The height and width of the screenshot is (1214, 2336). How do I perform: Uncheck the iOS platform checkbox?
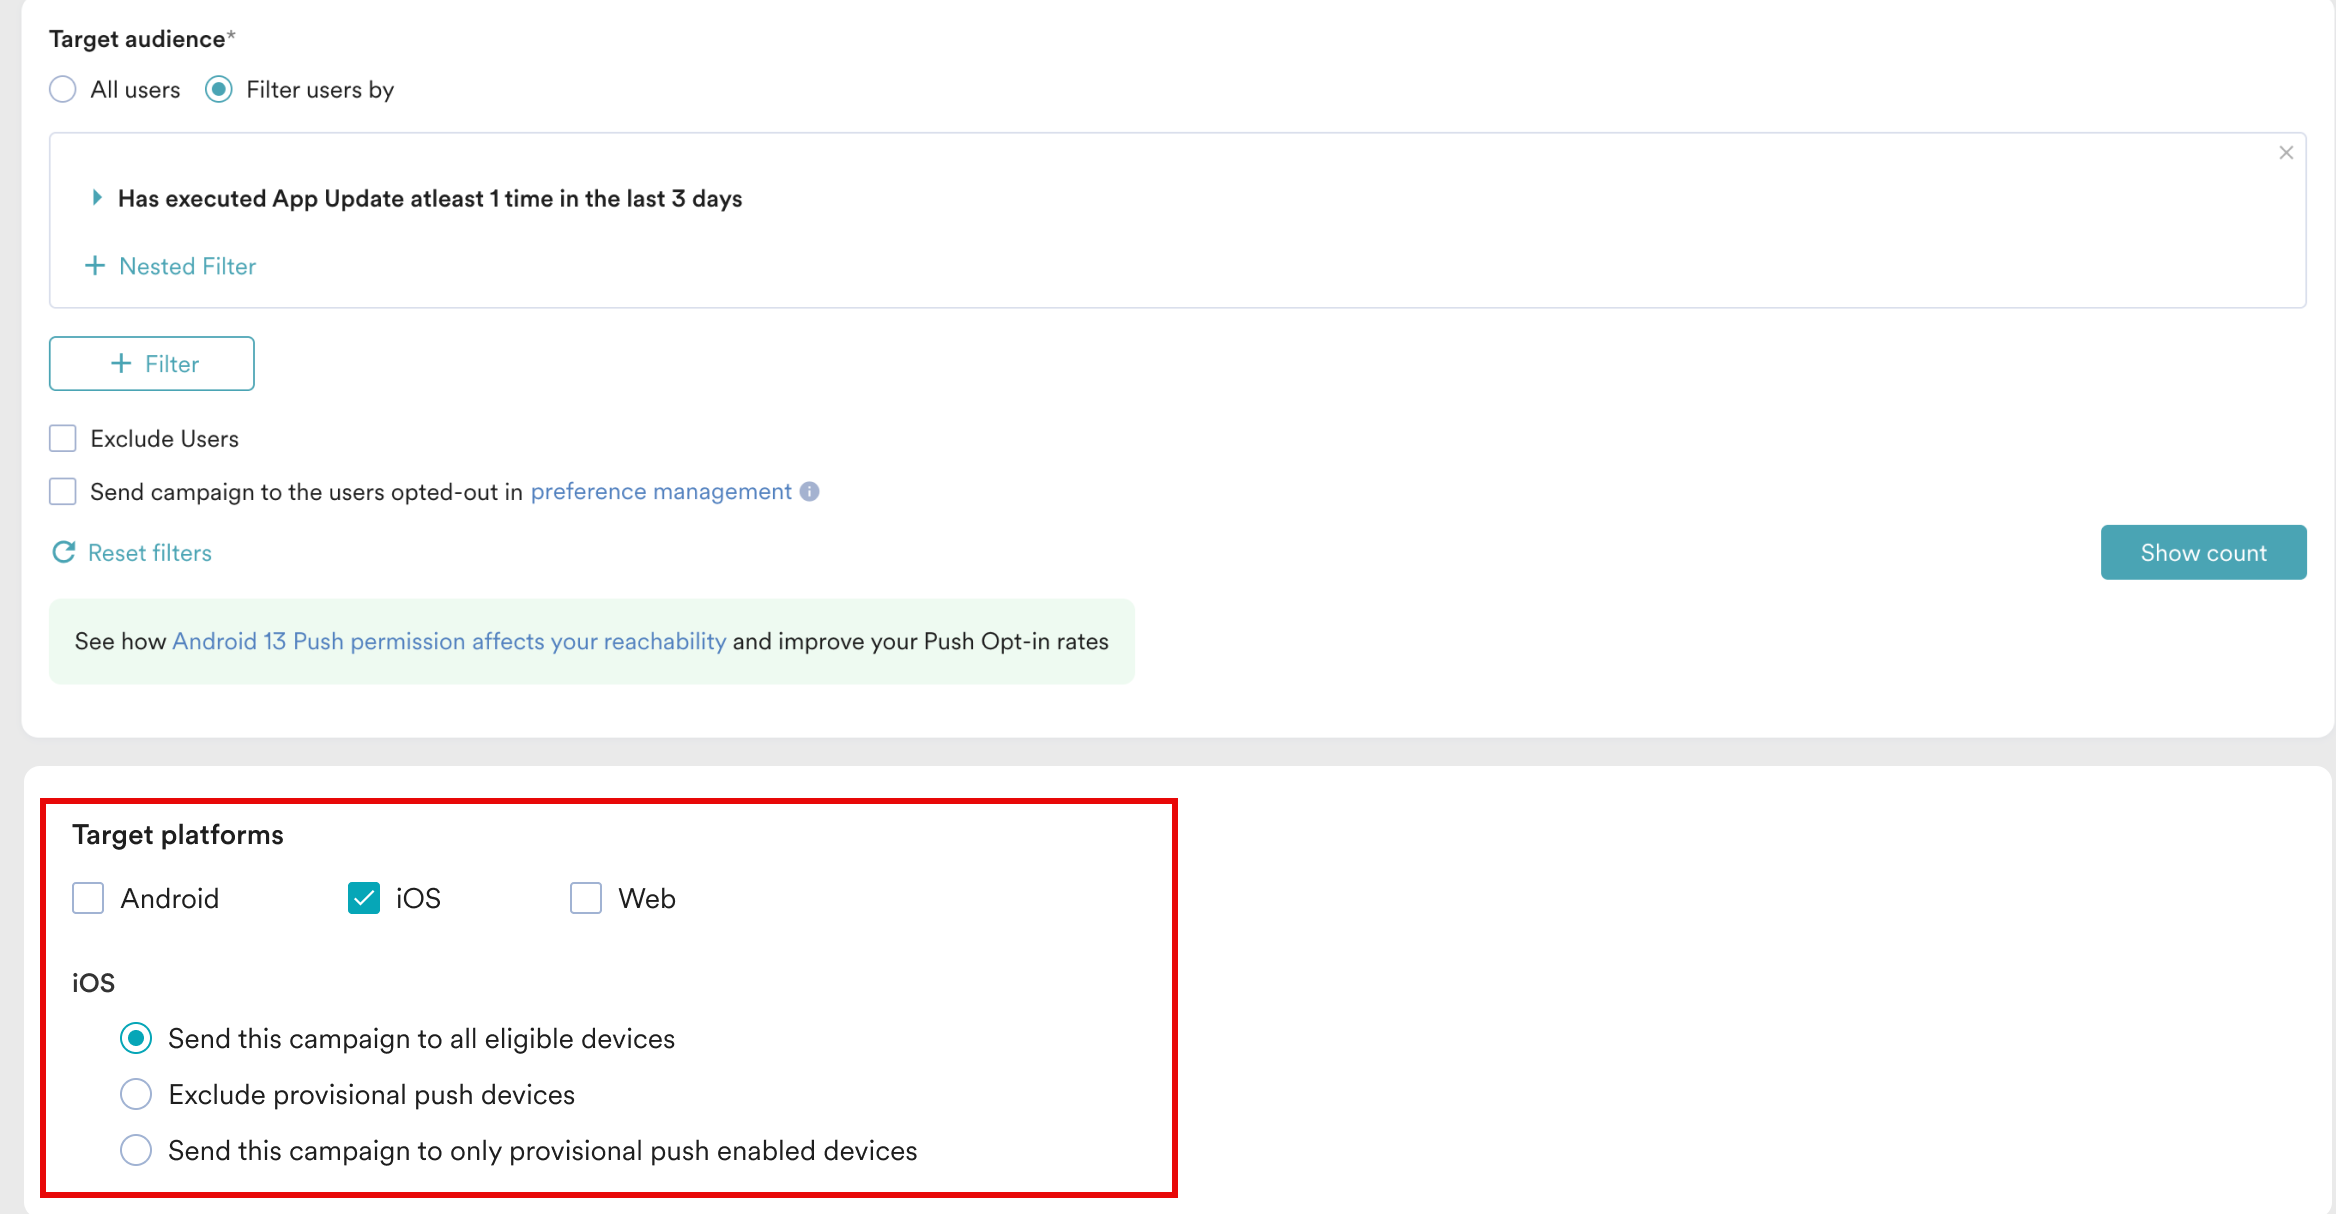(x=364, y=898)
